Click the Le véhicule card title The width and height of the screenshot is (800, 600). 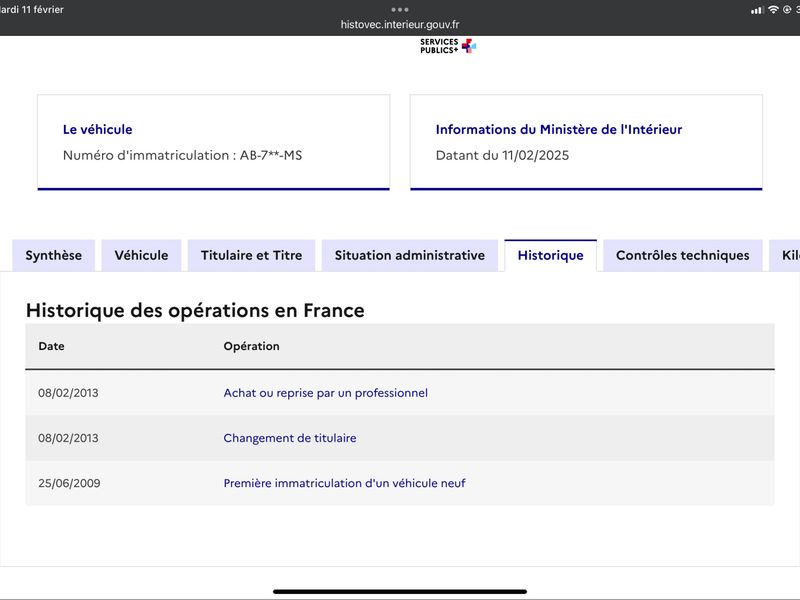pyautogui.click(x=97, y=130)
